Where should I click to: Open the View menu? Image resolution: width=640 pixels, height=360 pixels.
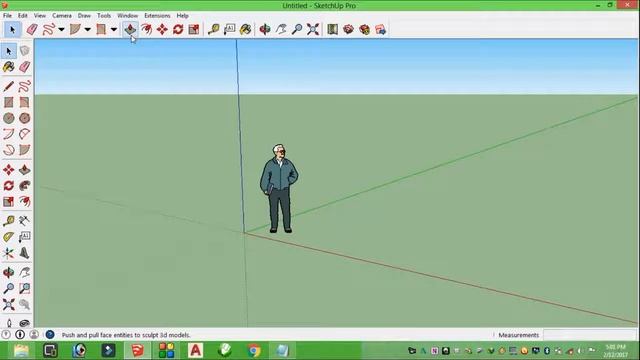tap(40, 16)
